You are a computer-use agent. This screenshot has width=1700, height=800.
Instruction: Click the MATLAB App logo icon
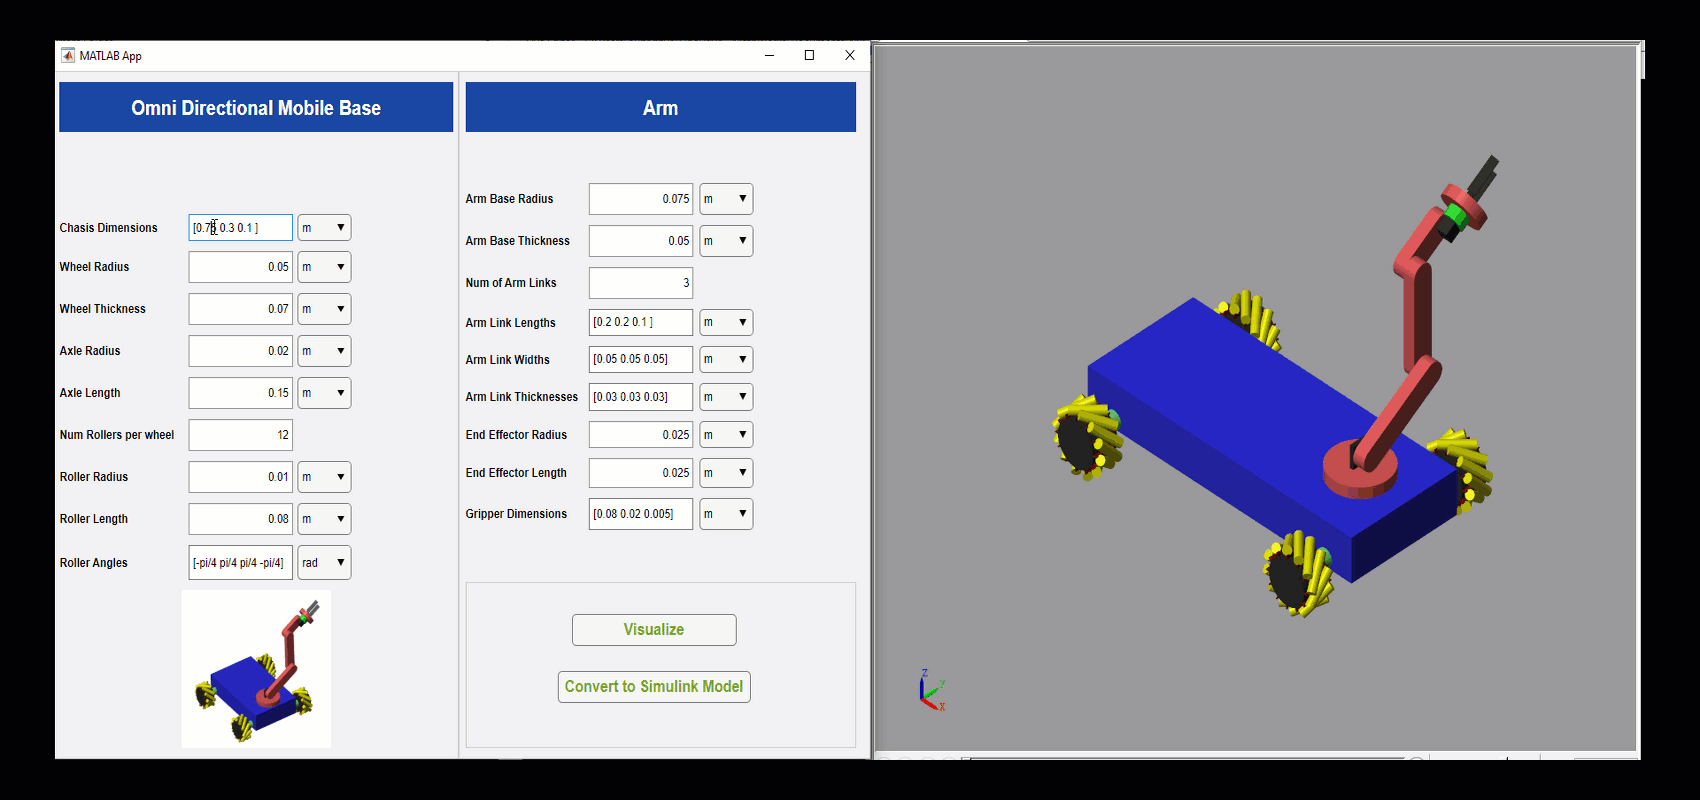tap(68, 56)
